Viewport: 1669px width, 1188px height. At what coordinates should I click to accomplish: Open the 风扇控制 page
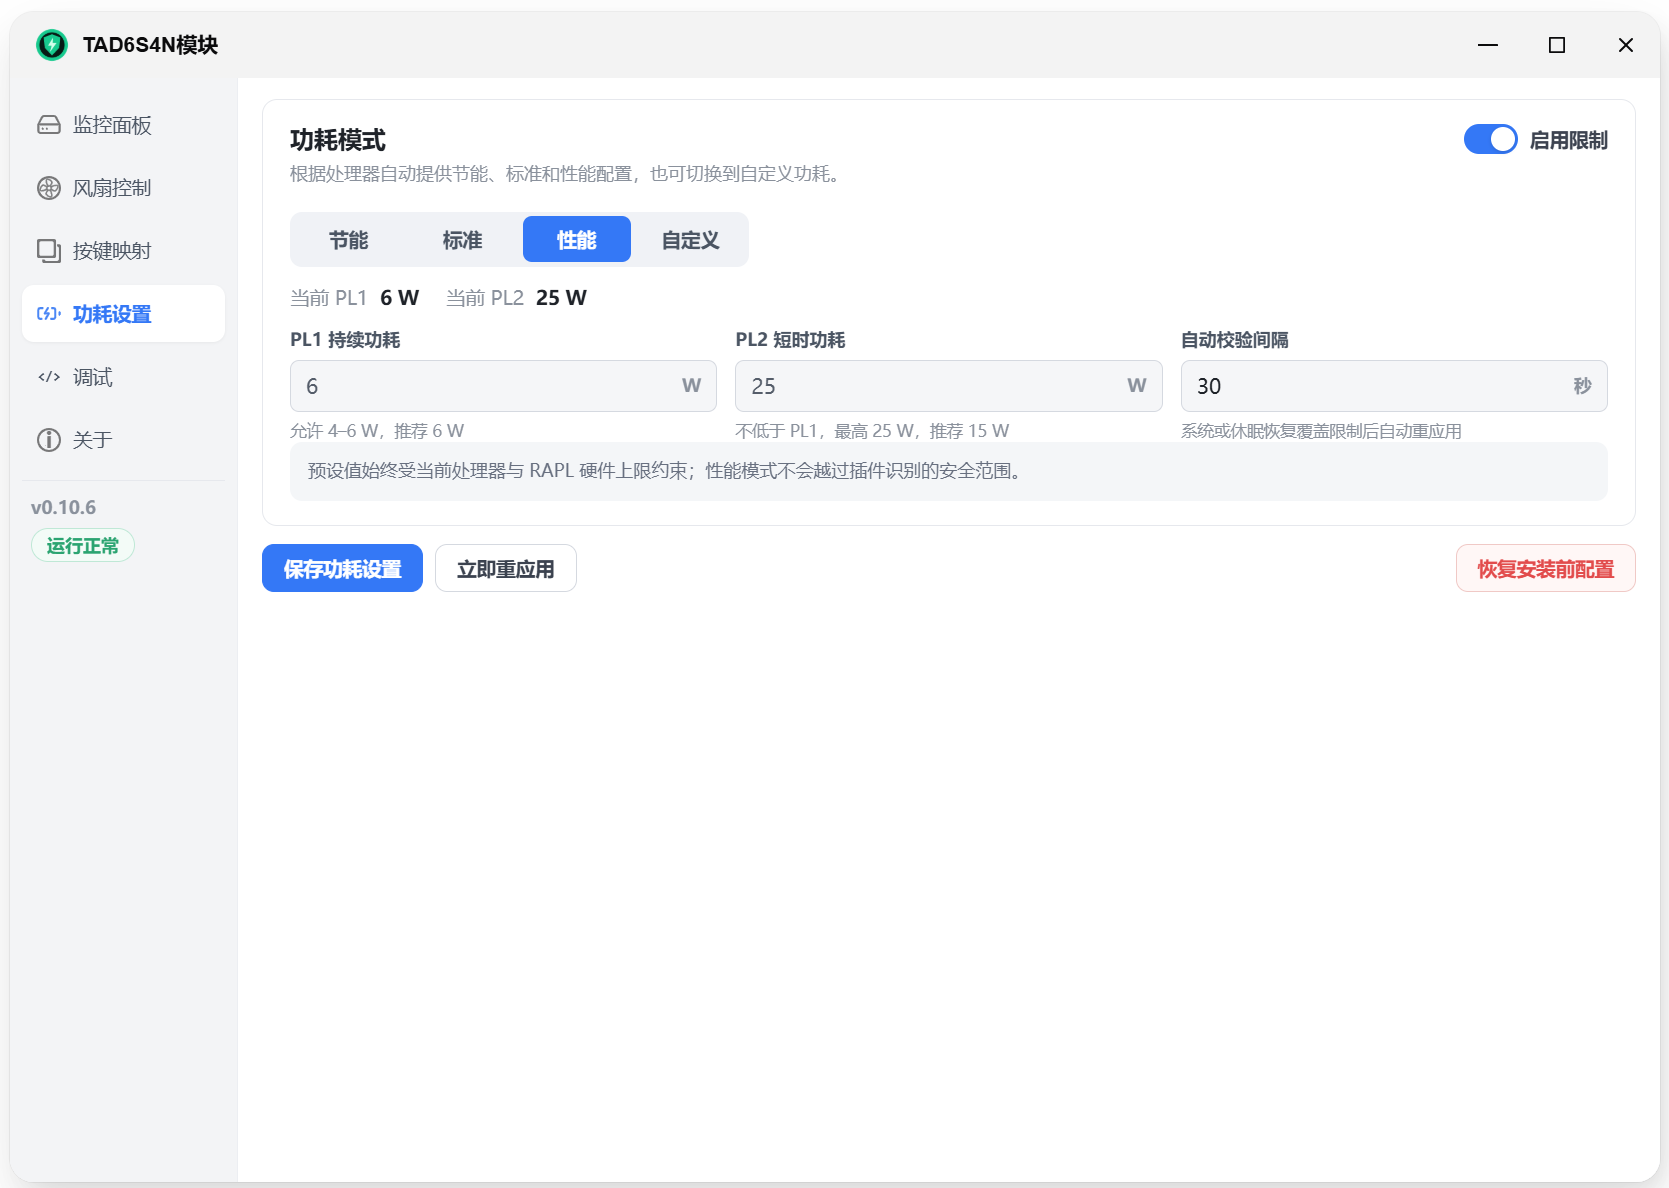(123, 188)
